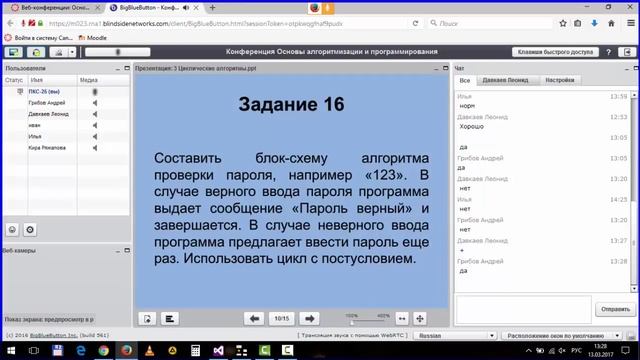
Task: Open the browser downloads arrow
Action: [594, 23]
